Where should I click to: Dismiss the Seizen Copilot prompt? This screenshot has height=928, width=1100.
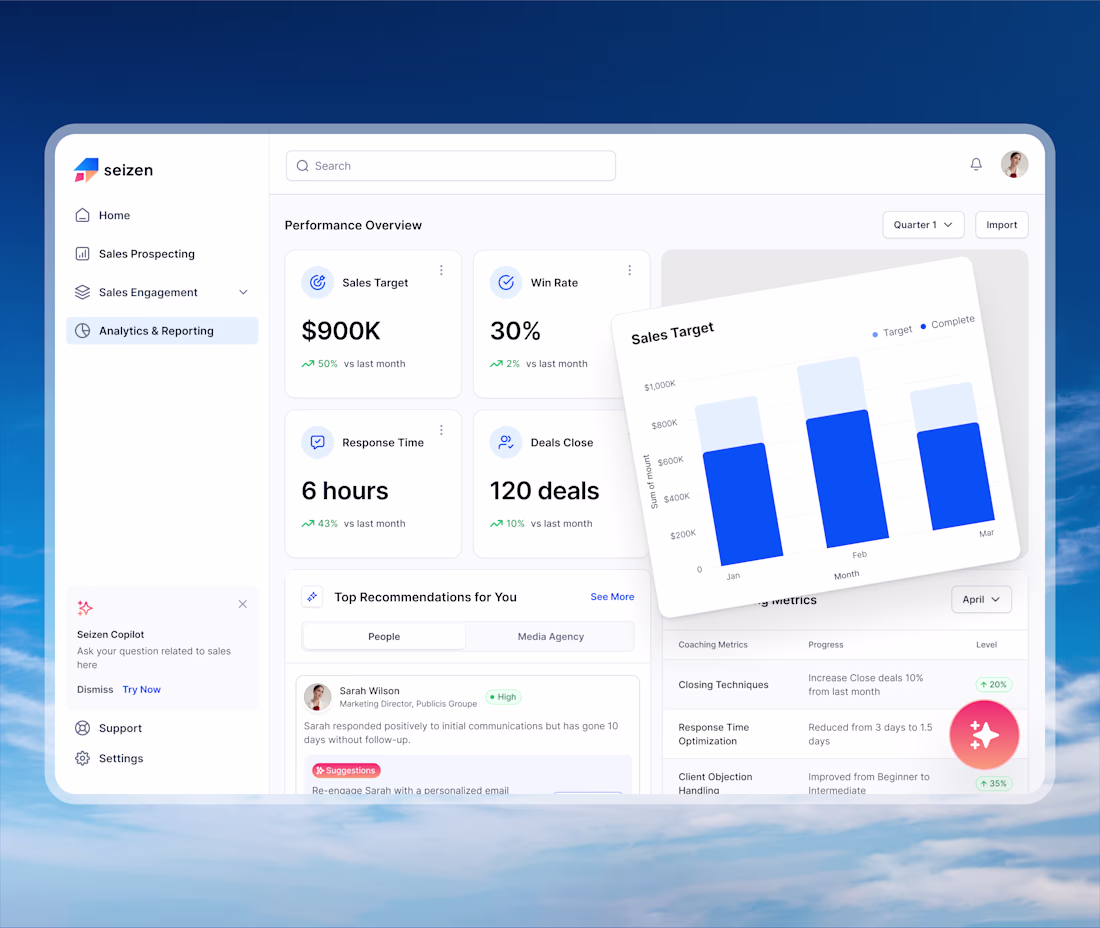[x=95, y=690]
